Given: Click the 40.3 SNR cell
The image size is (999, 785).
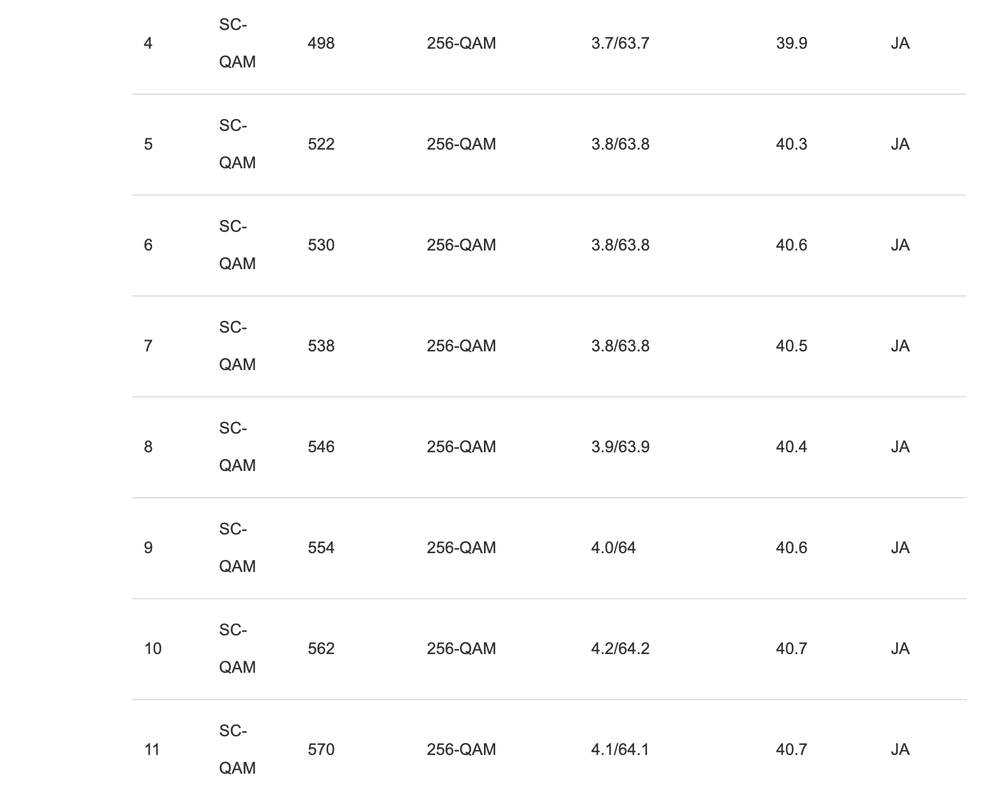Looking at the screenshot, I should 791,145.
